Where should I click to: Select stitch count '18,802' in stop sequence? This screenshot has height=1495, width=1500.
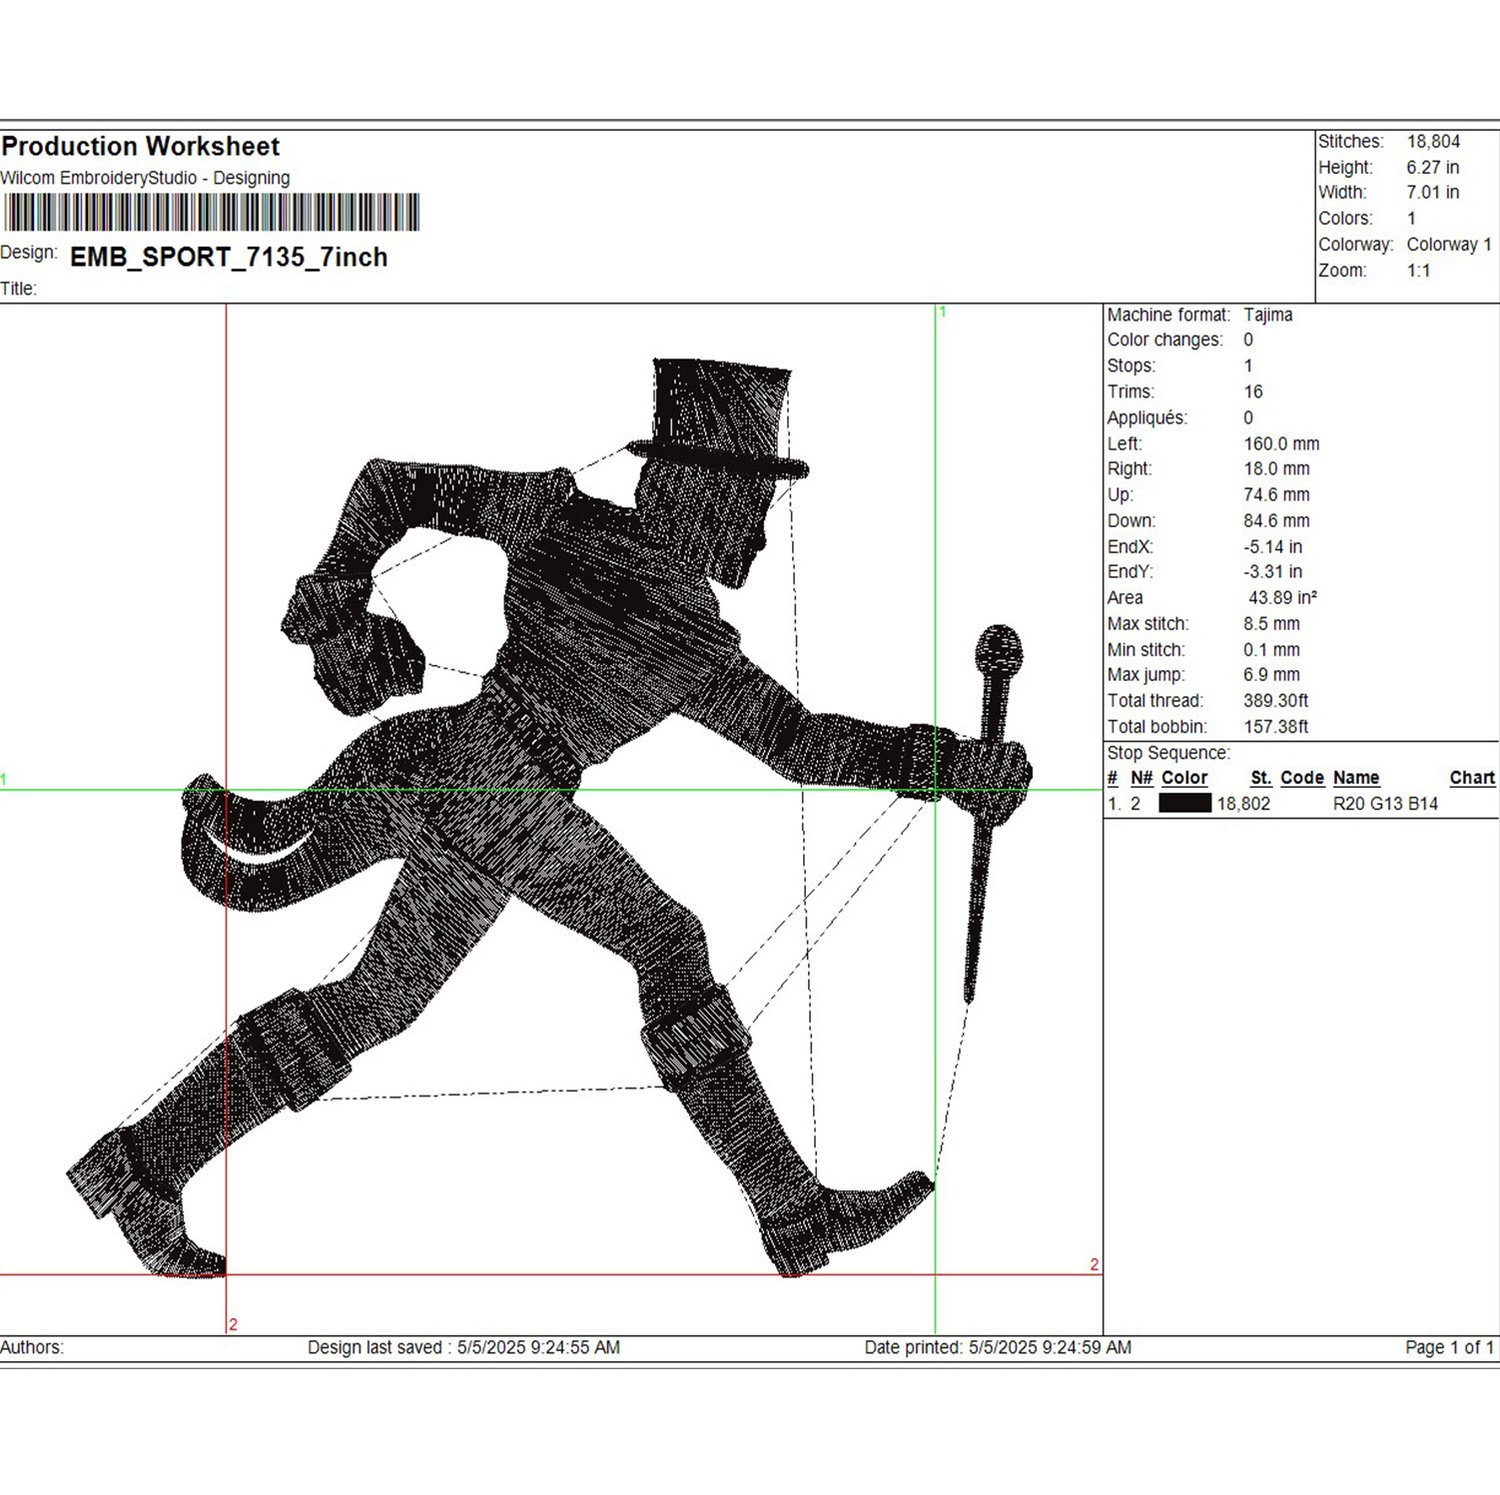pyautogui.click(x=1244, y=804)
